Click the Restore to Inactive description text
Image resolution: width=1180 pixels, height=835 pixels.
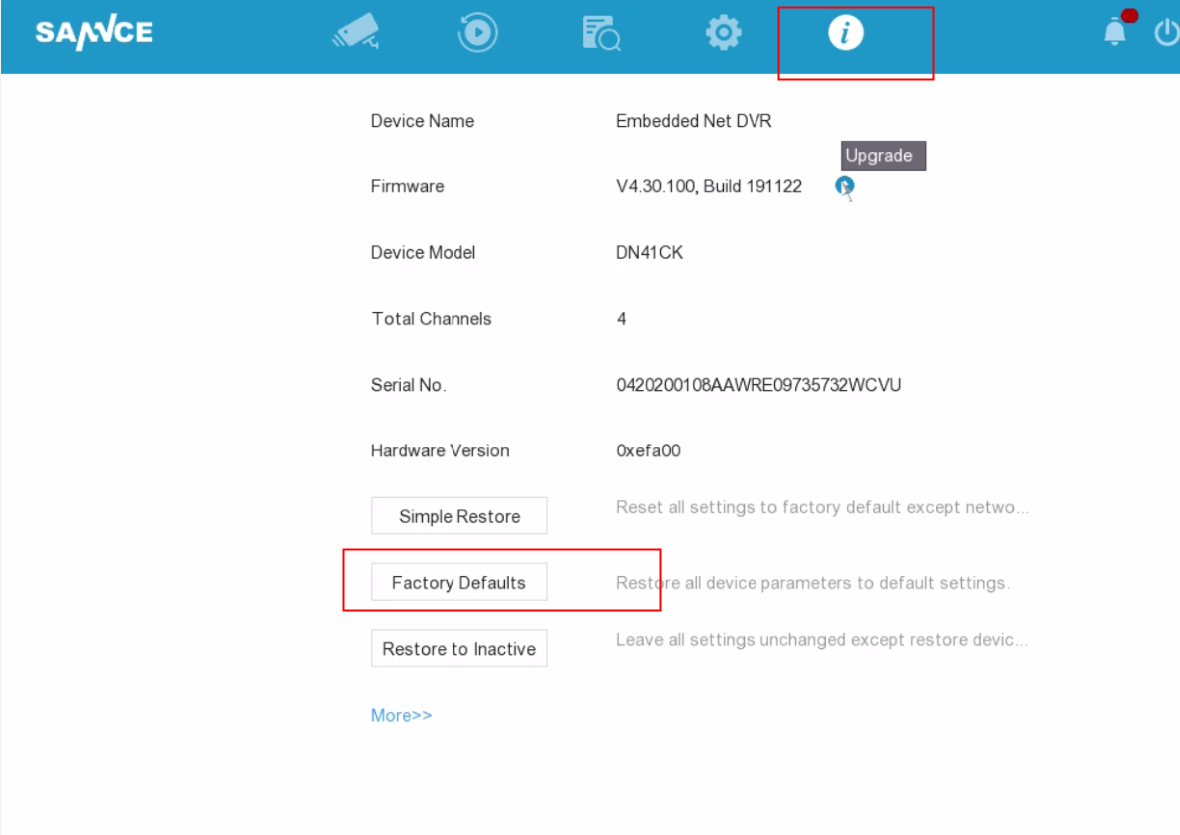[x=822, y=640]
